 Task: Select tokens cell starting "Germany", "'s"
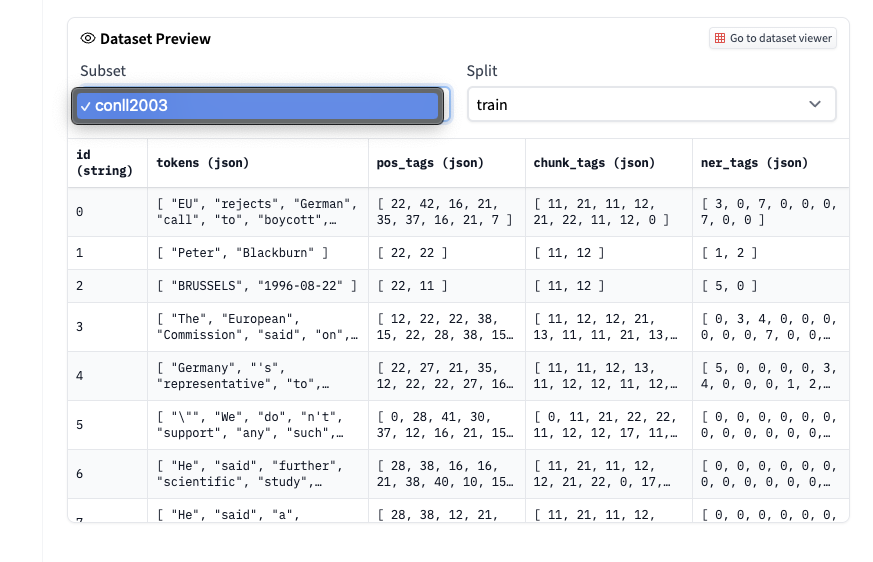(258, 376)
